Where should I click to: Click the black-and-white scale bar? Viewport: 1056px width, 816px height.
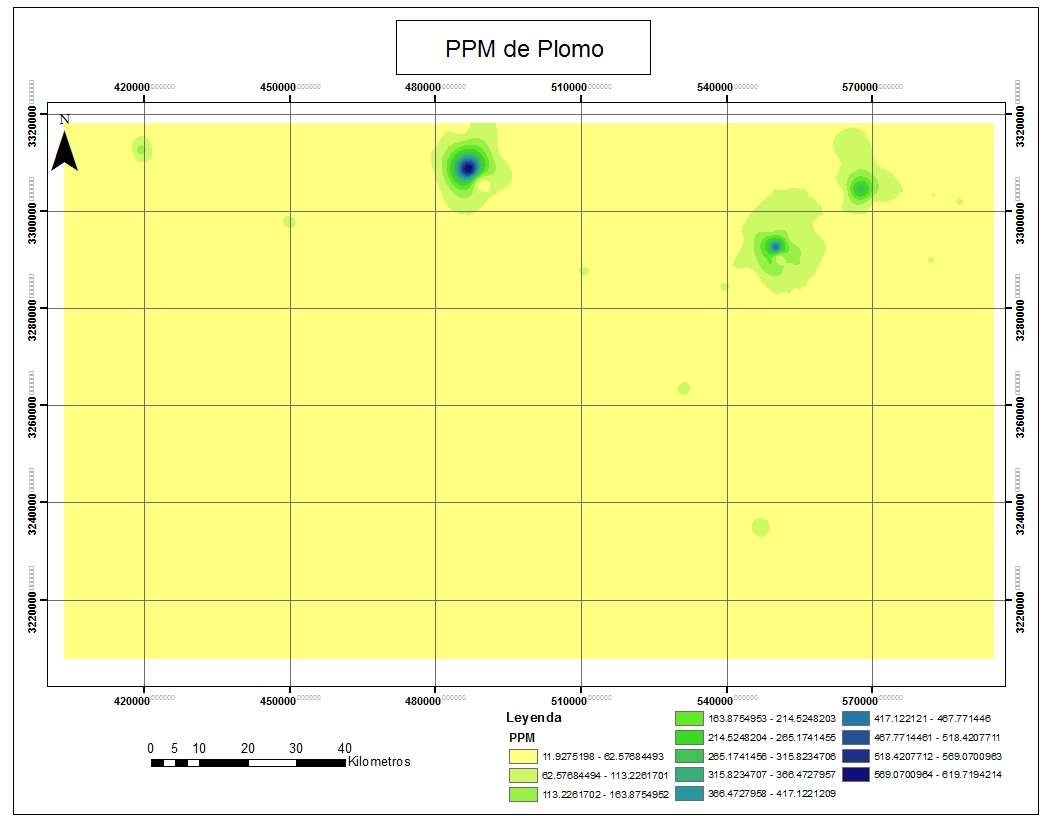[x=248, y=763]
